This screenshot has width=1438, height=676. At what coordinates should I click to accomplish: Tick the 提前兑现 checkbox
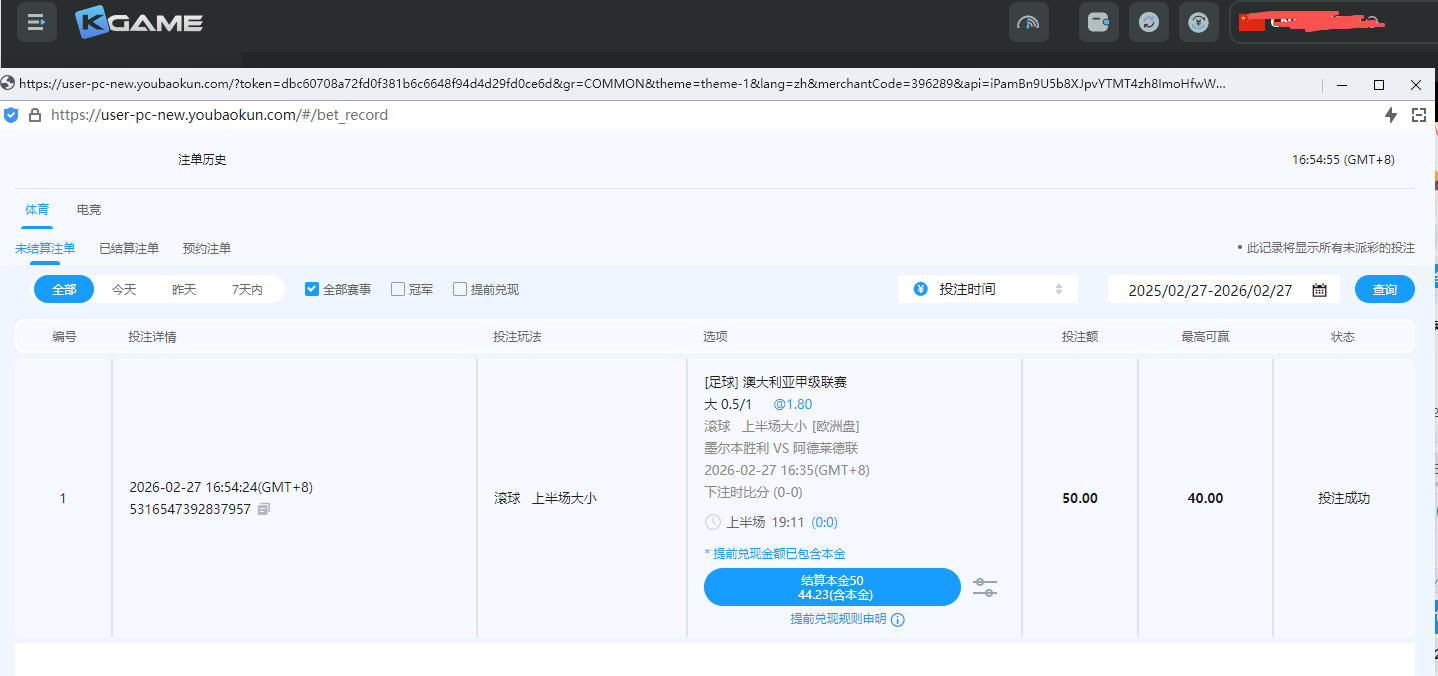[460, 289]
